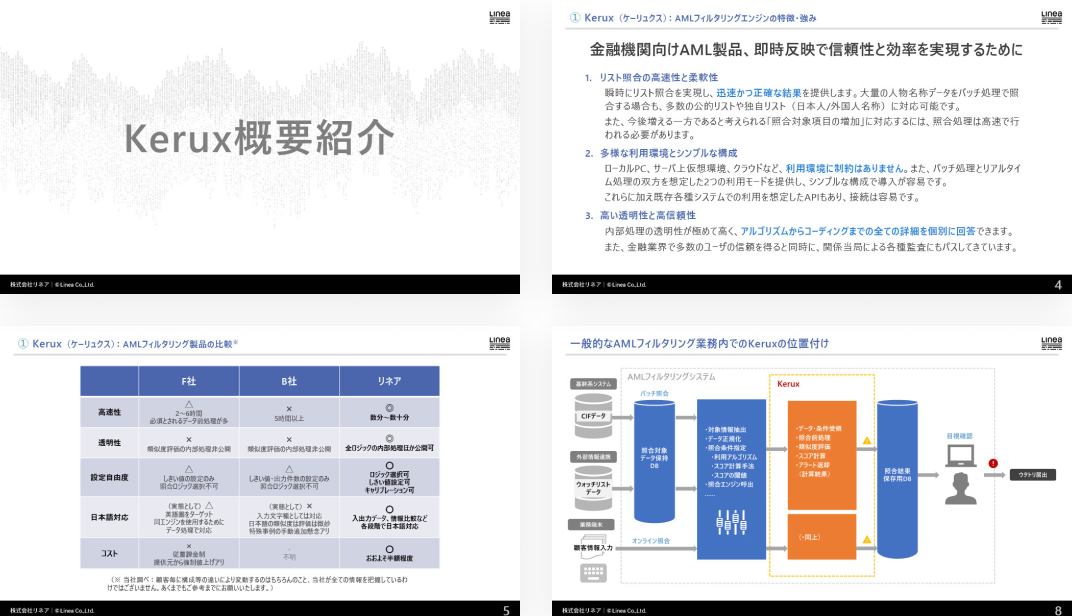The width and height of the screenshot is (1072, 616).
Task: Click the 顧客情報入力 label
Action: pos(593,548)
